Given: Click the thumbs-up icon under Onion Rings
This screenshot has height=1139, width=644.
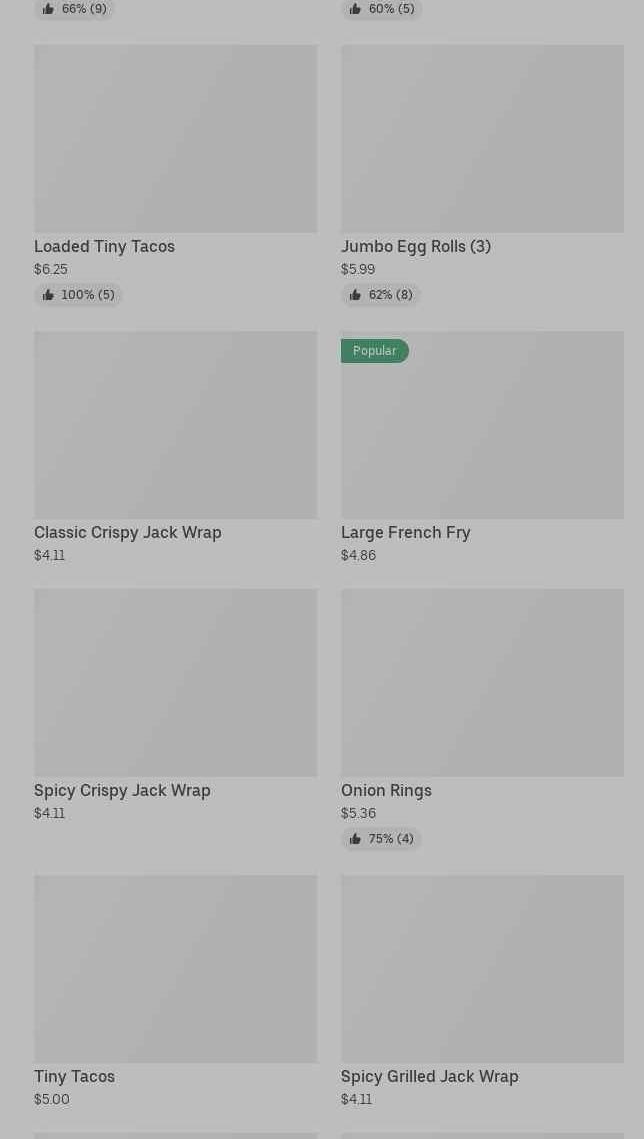Looking at the screenshot, I should pos(355,839).
